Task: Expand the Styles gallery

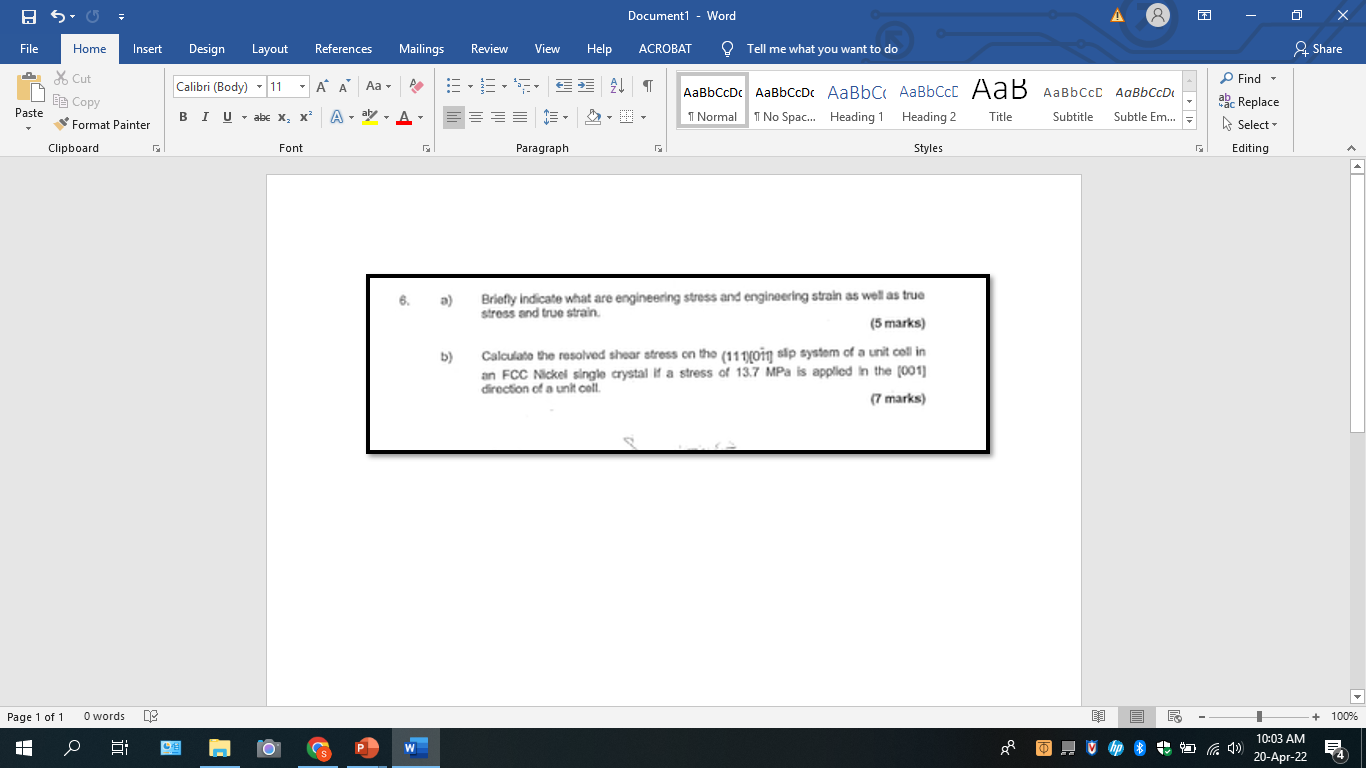Action: [1188, 120]
